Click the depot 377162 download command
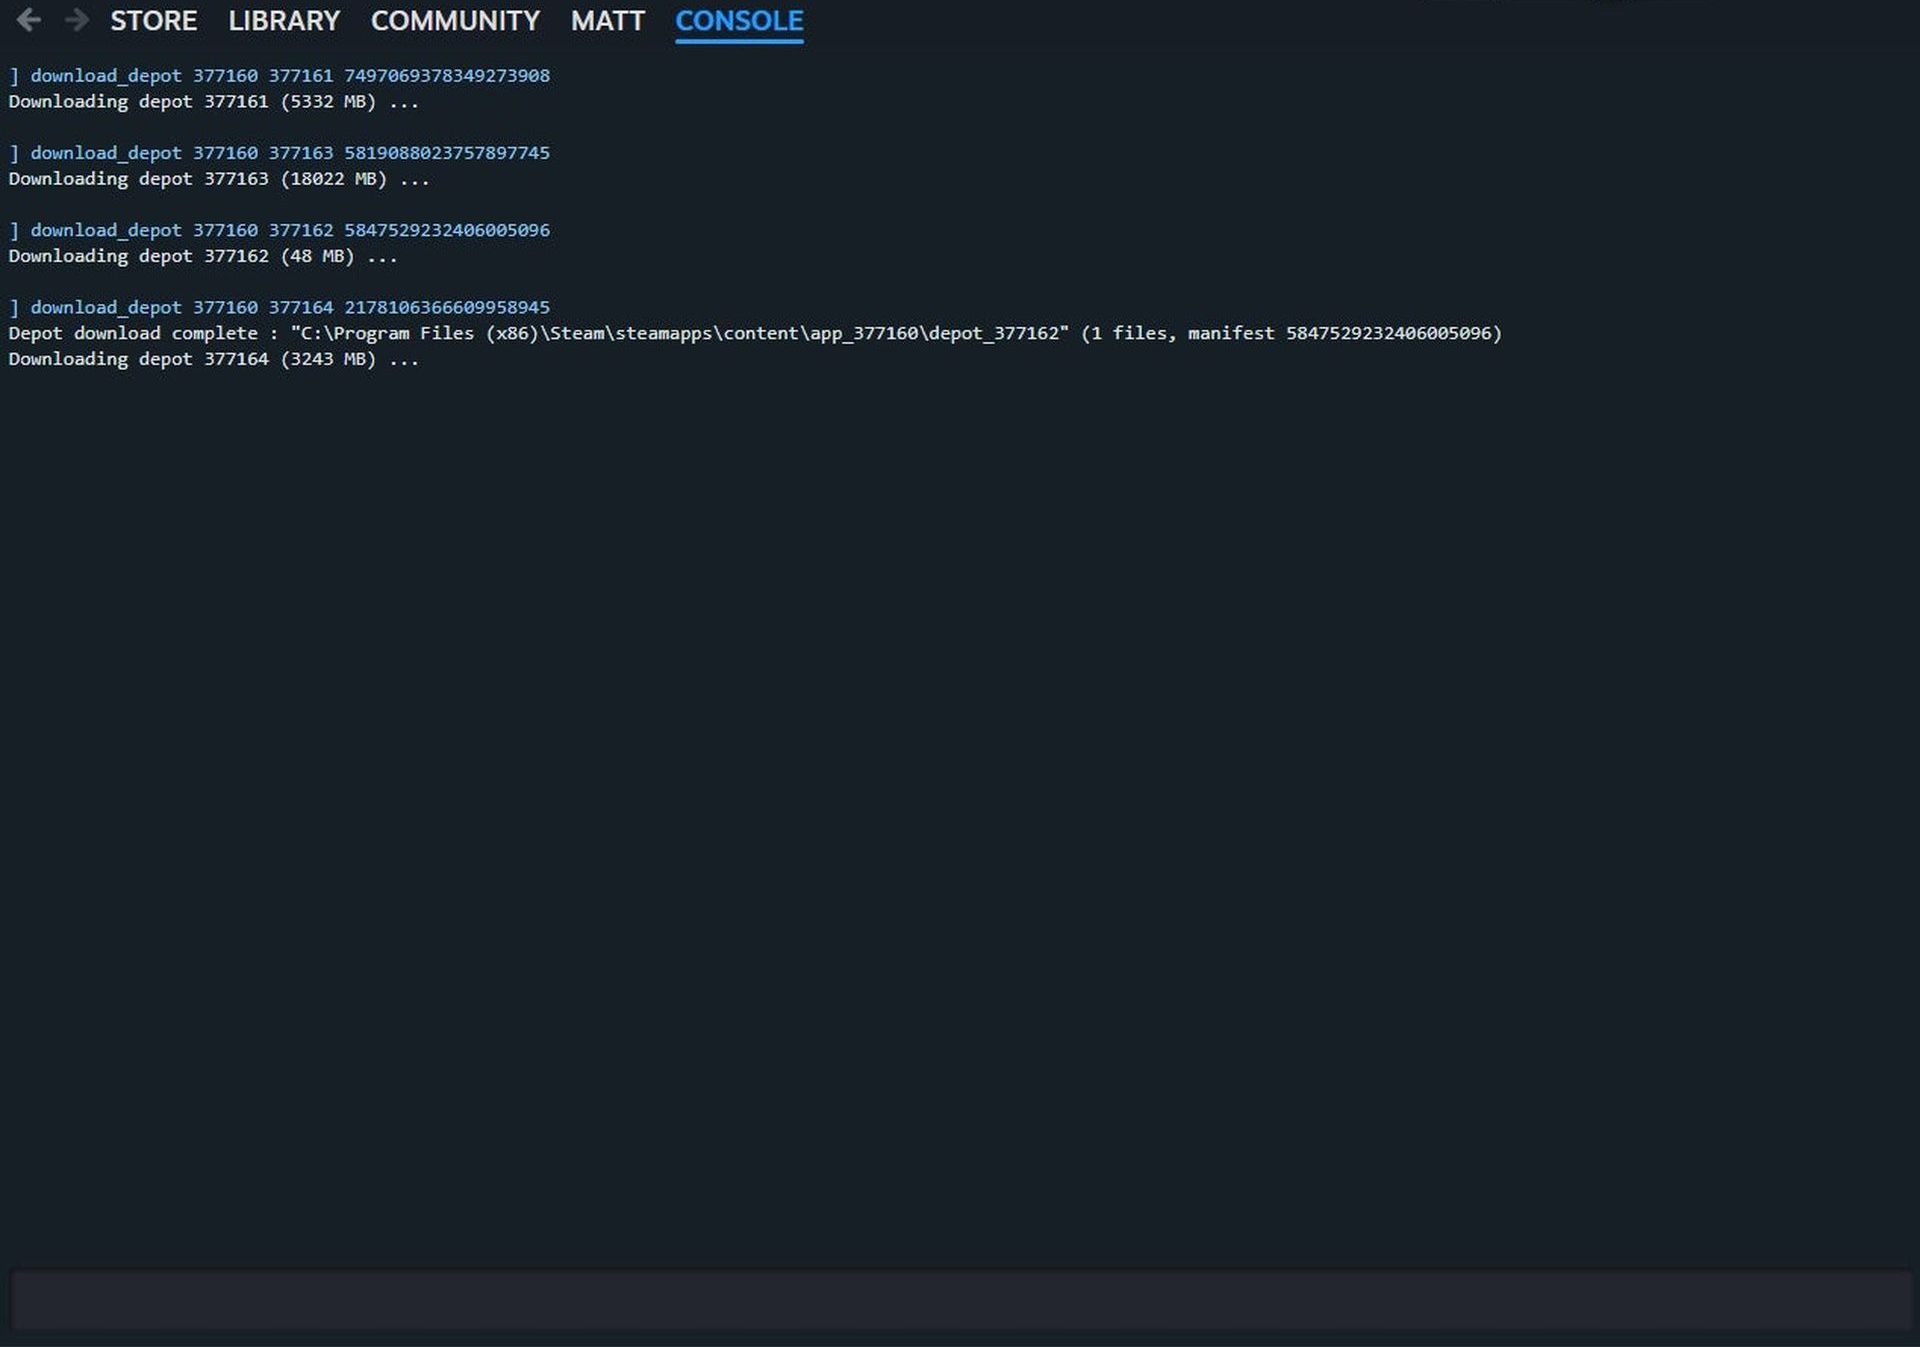The image size is (1920, 1347). click(279, 229)
